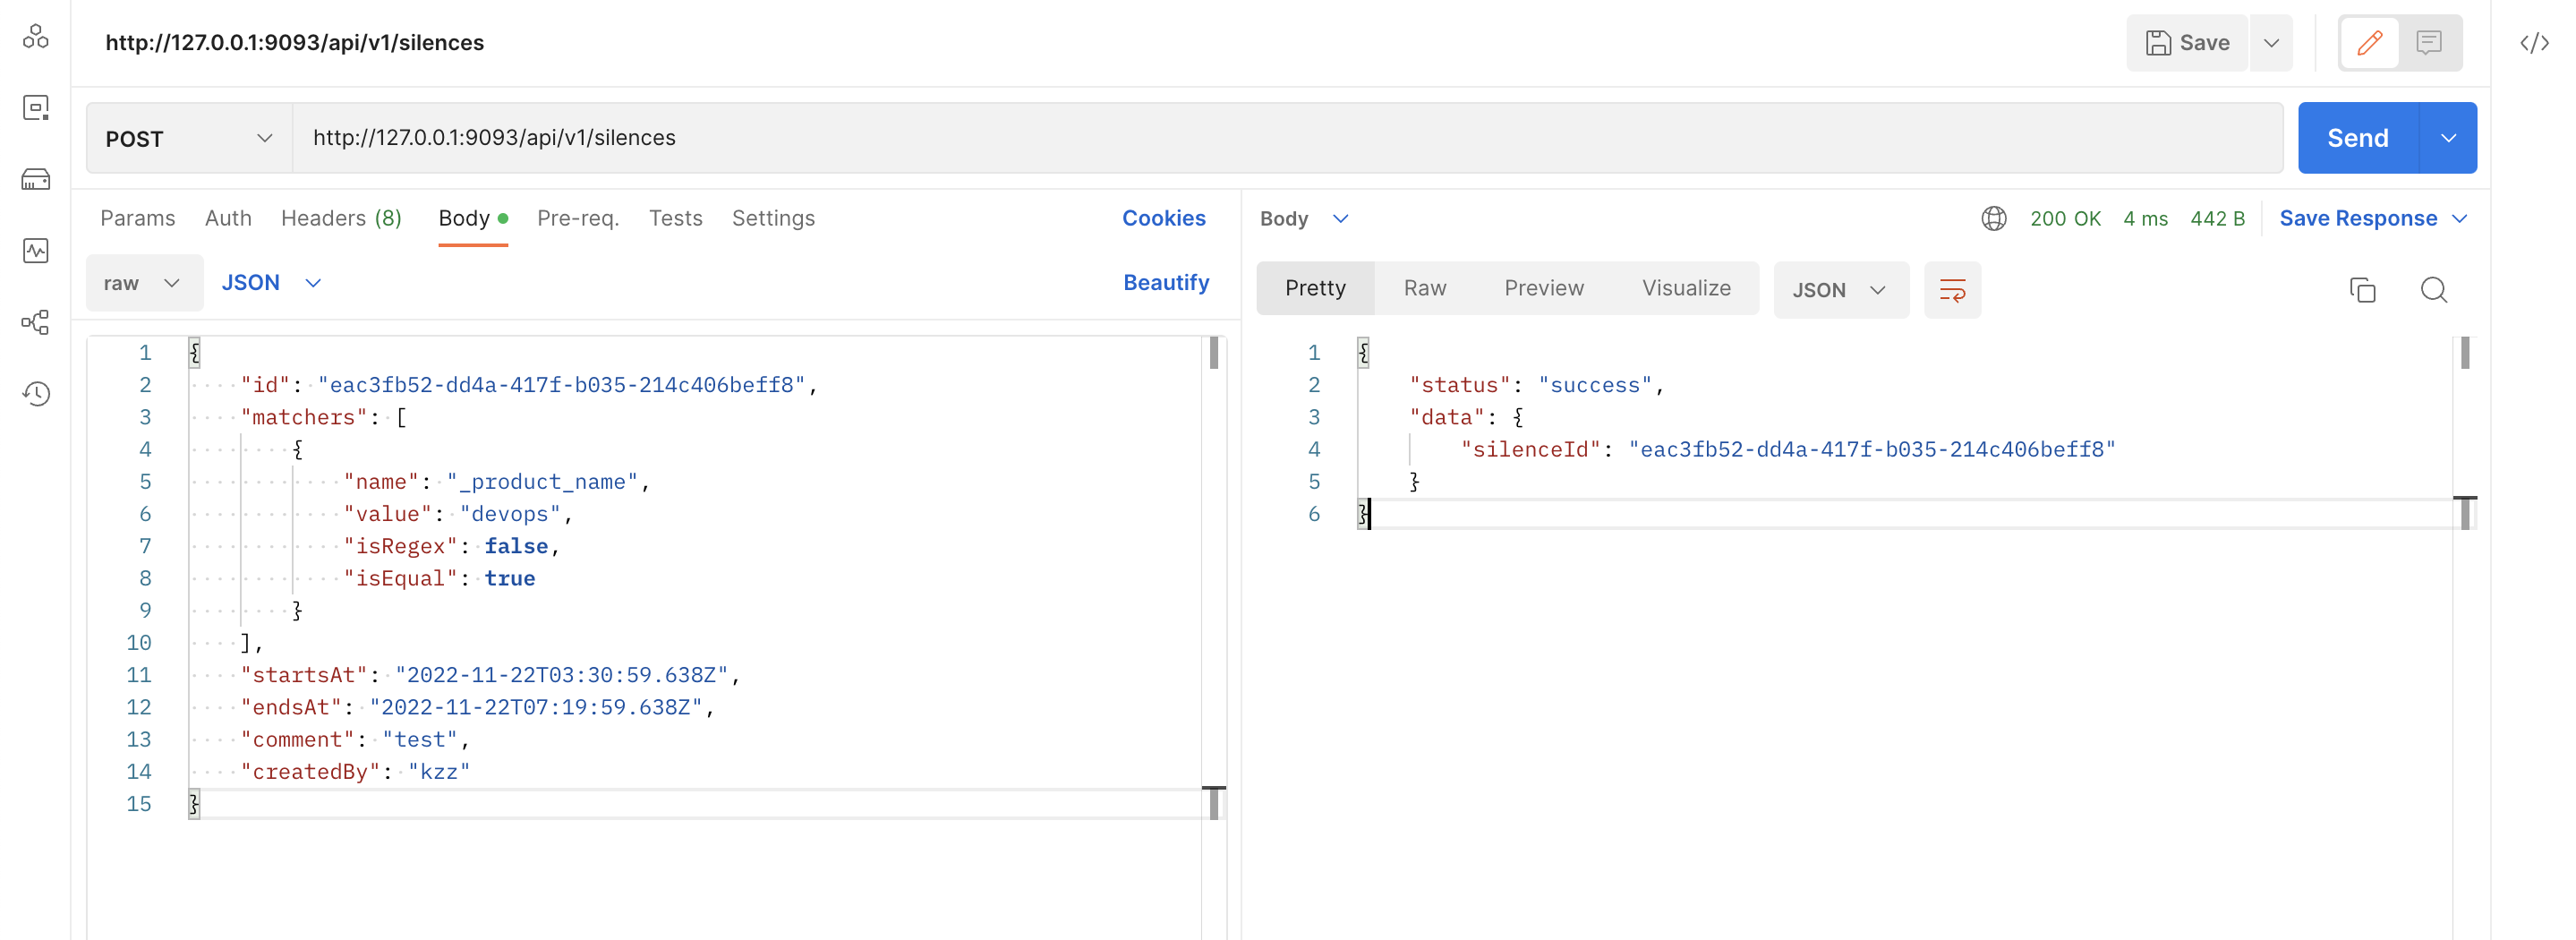Image resolution: width=2576 pixels, height=940 pixels.
Task: Open the Headers (8) tab
Action: pos(341,219)
